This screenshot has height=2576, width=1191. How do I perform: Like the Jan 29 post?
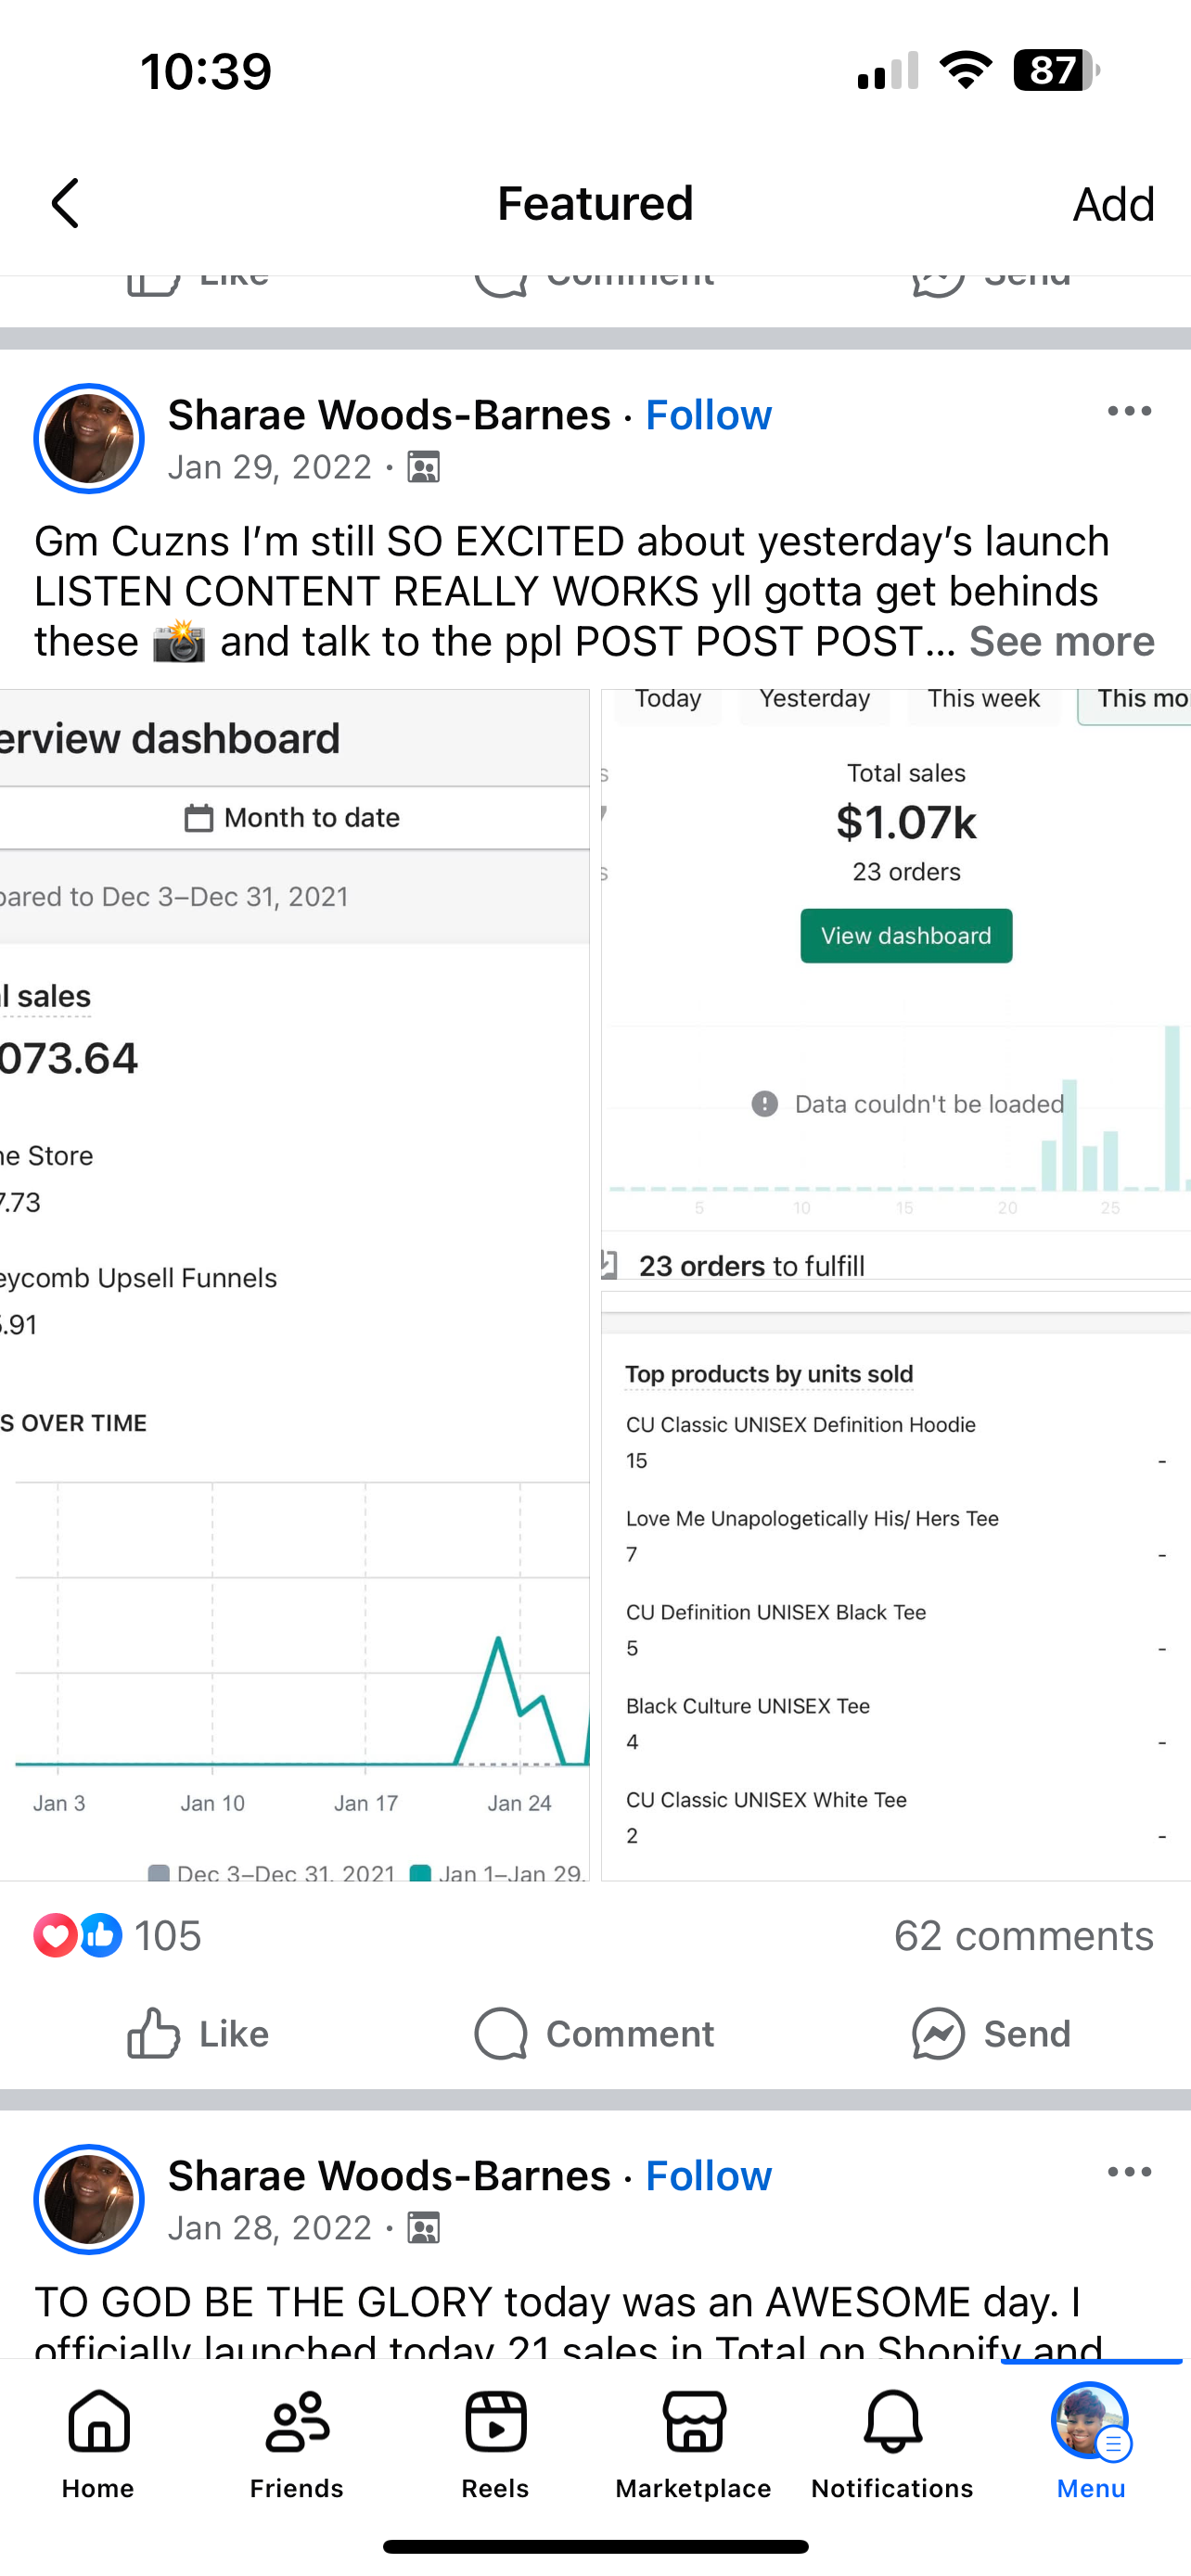point(198,2034)
